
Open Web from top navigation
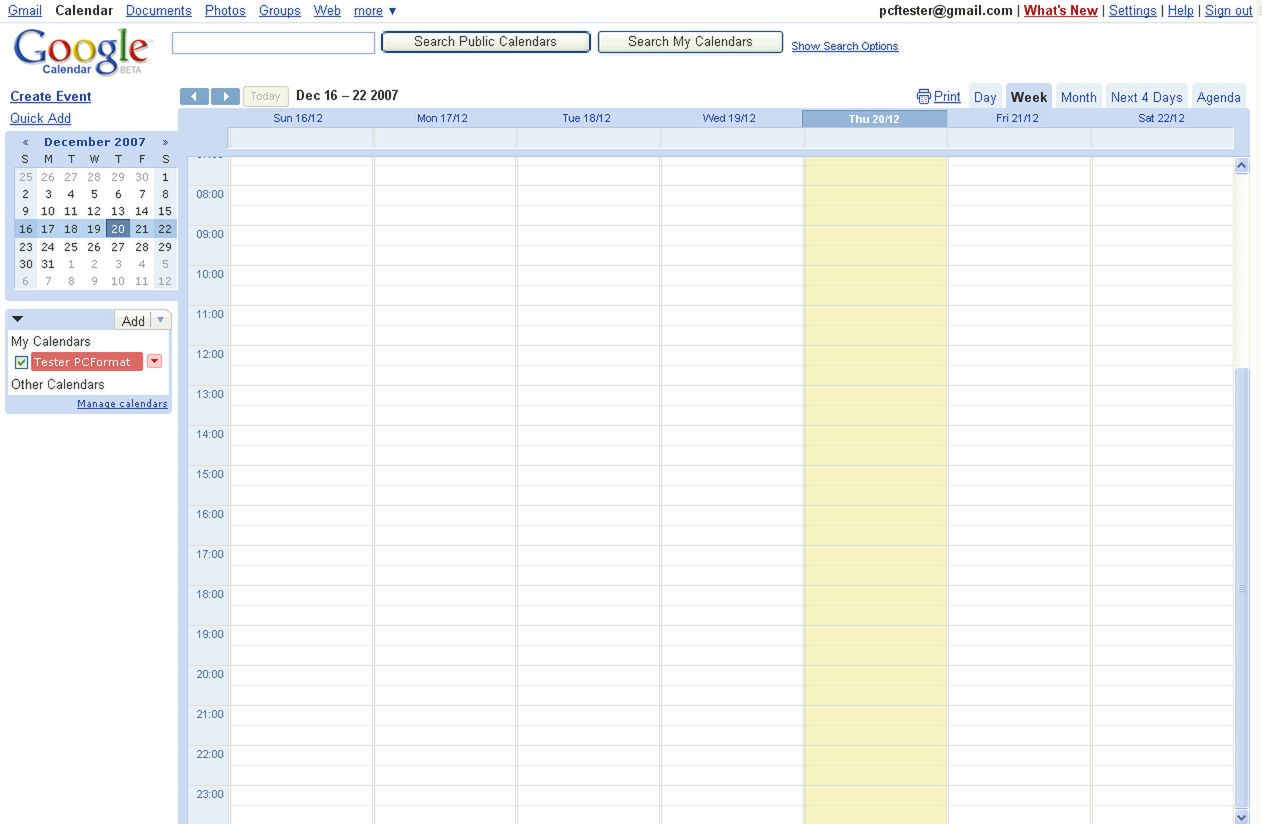327,11
